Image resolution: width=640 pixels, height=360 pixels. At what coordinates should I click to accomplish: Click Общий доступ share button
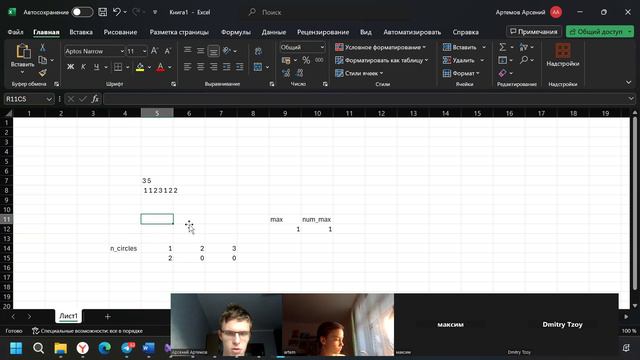coord(600,31)
